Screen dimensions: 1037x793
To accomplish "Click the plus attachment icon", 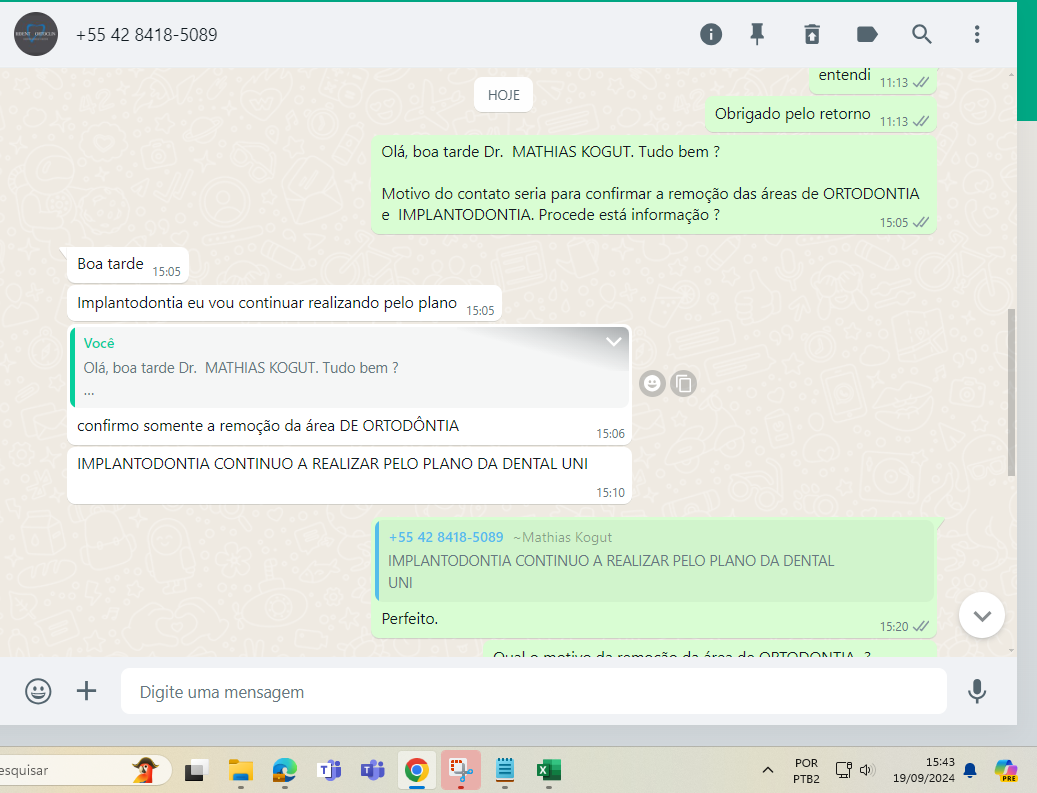I will coord(87,691).
